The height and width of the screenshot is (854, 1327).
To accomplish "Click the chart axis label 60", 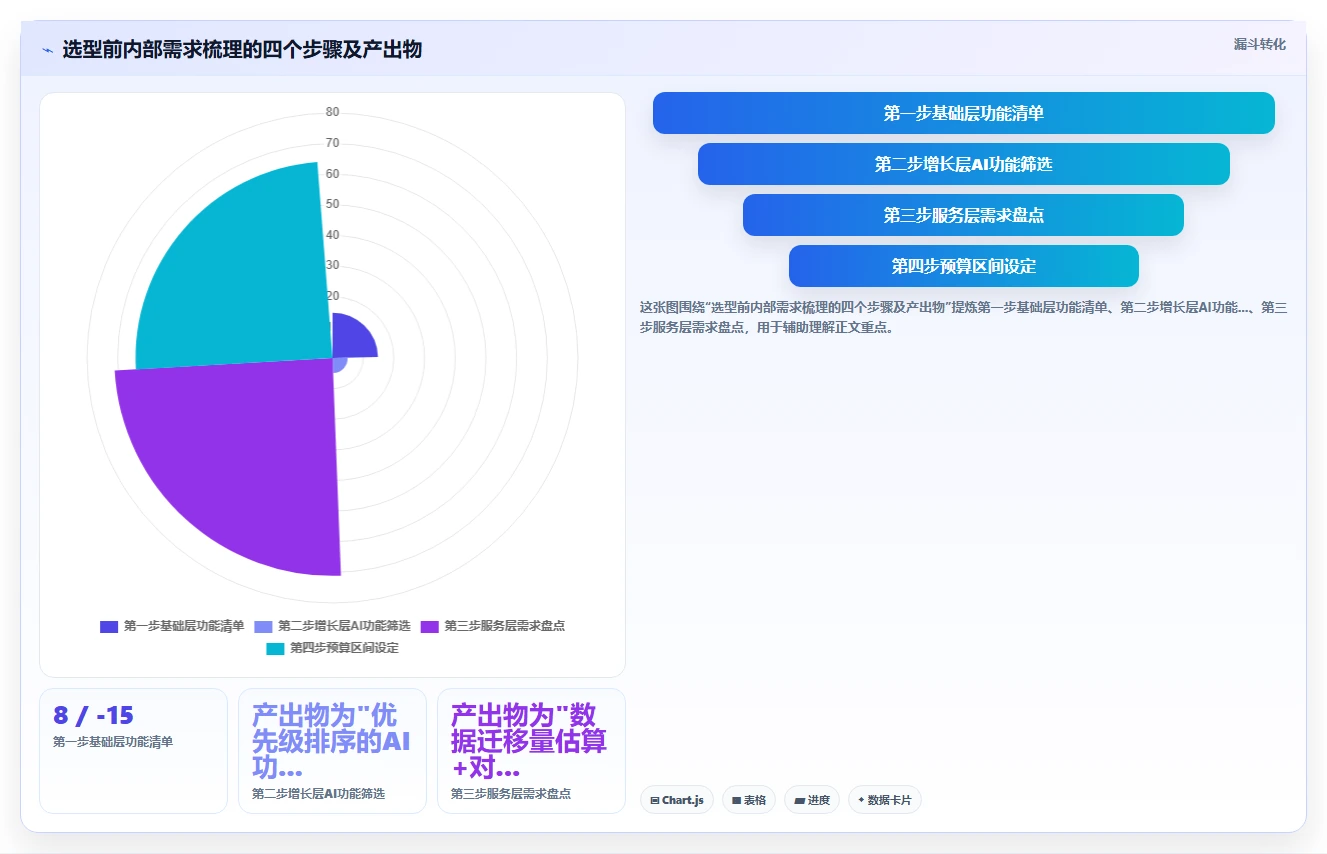I will 332,174.
